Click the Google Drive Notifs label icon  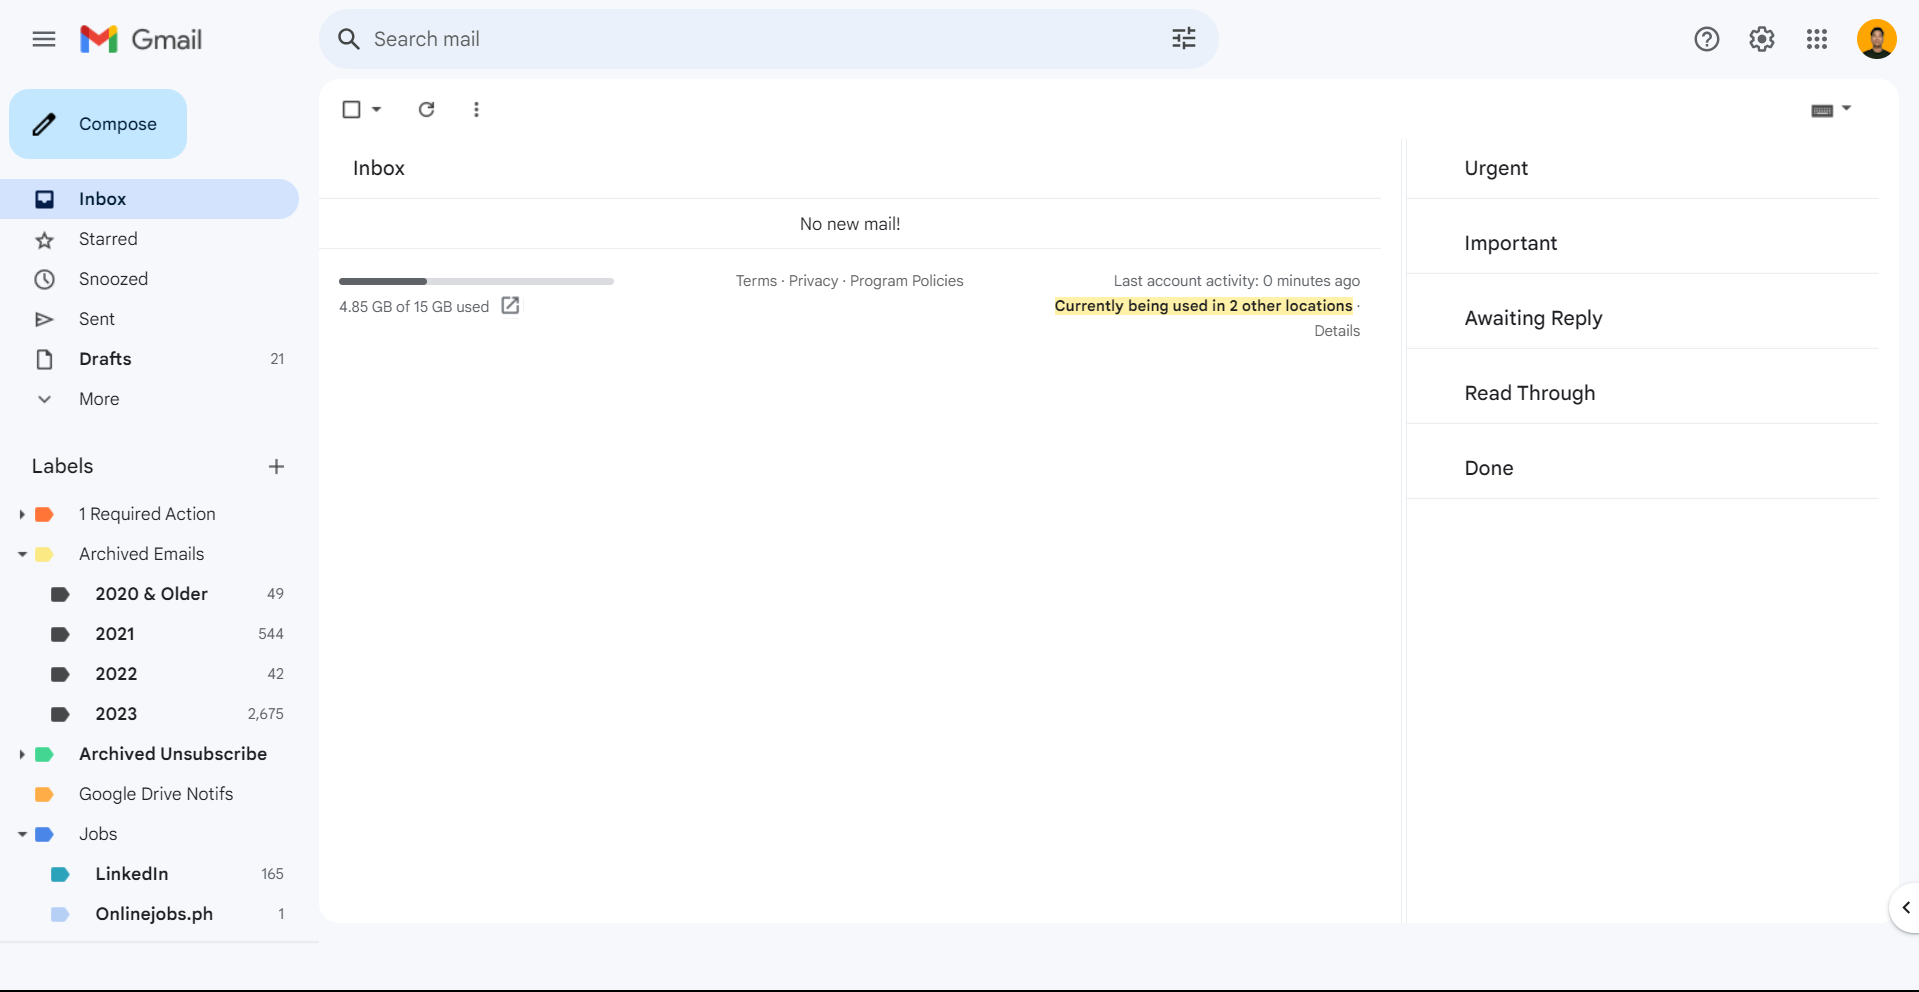coord(44,794)
